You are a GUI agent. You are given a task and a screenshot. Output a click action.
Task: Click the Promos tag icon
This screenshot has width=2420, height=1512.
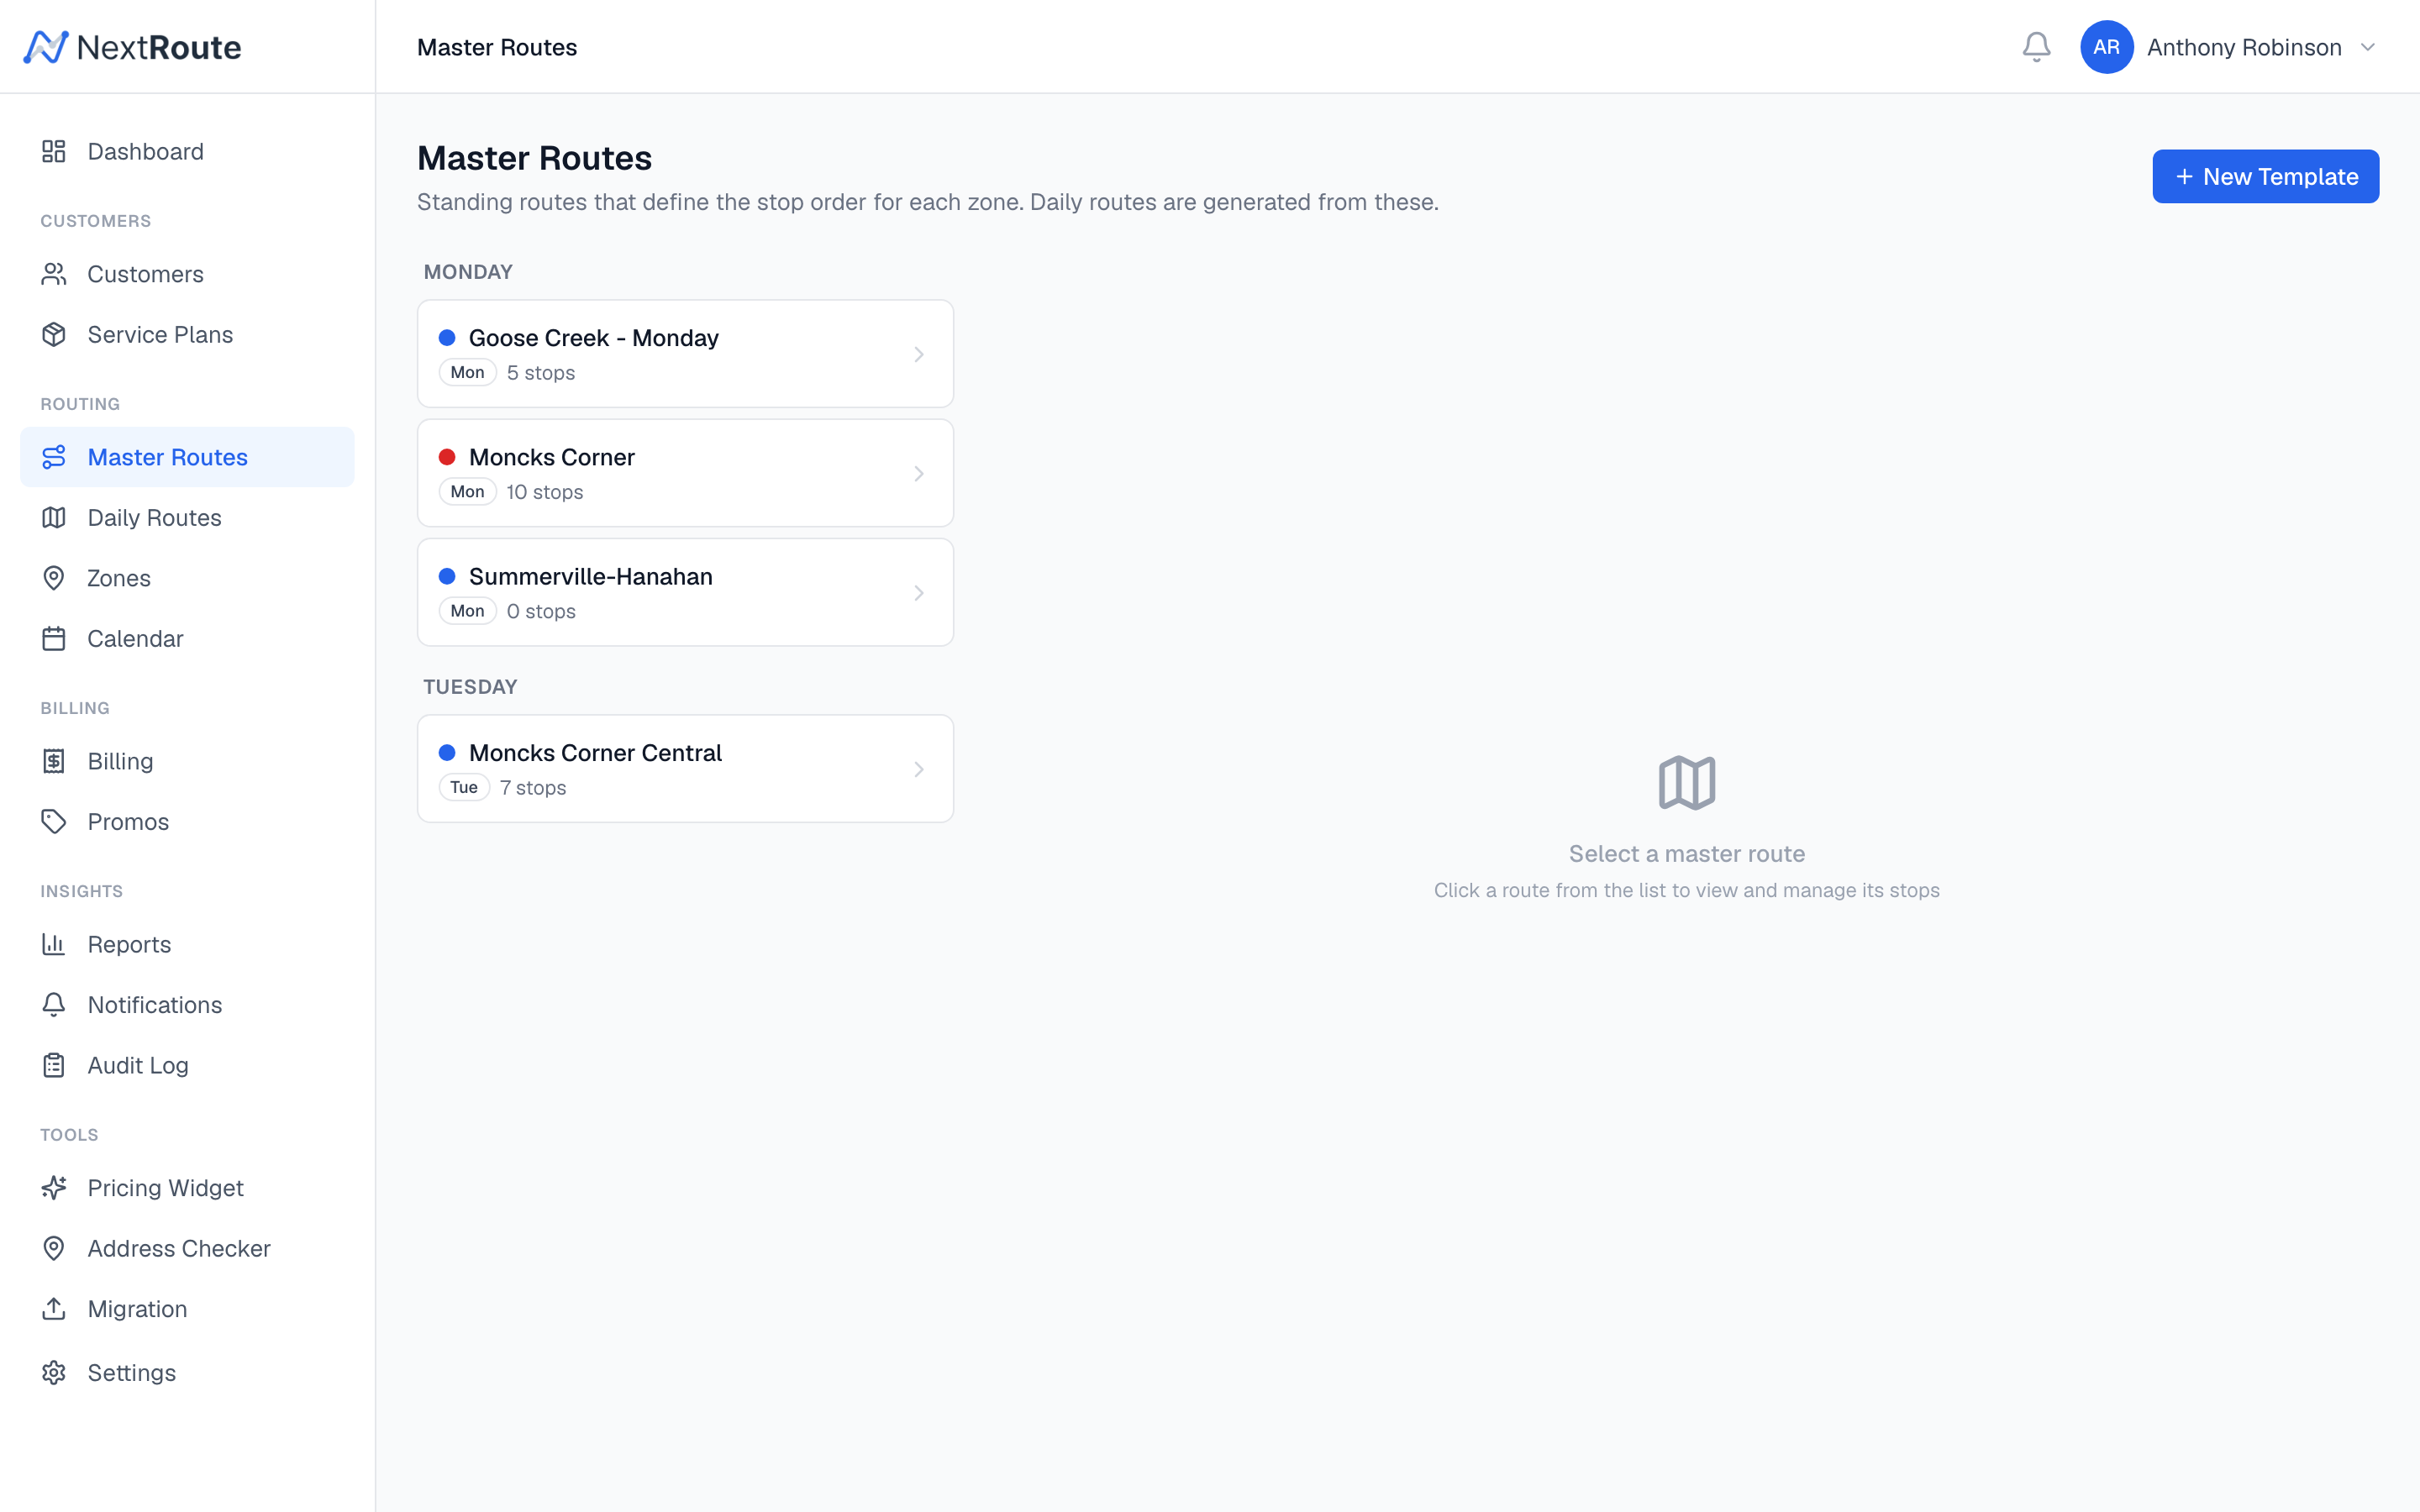click(x=54, y=821)
